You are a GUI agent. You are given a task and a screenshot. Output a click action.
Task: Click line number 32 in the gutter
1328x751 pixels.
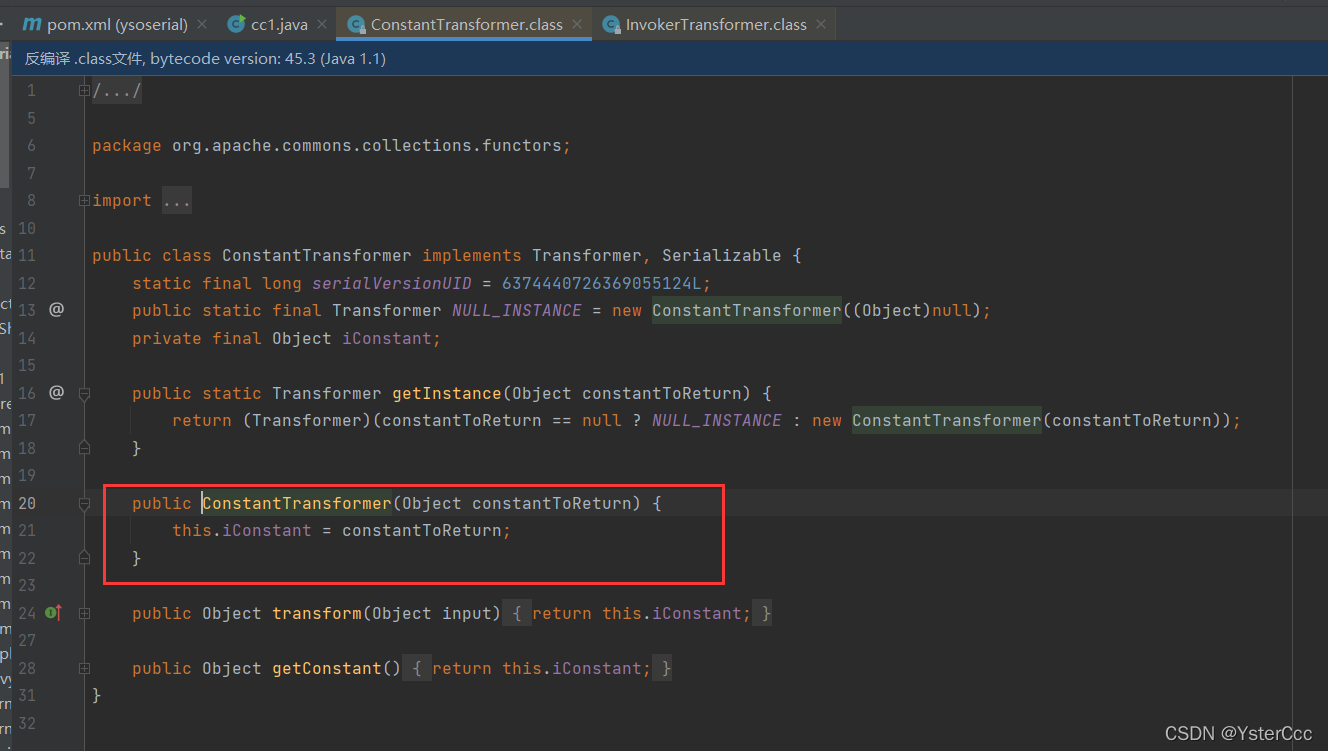pyautogui.click(x=27, y=723)
